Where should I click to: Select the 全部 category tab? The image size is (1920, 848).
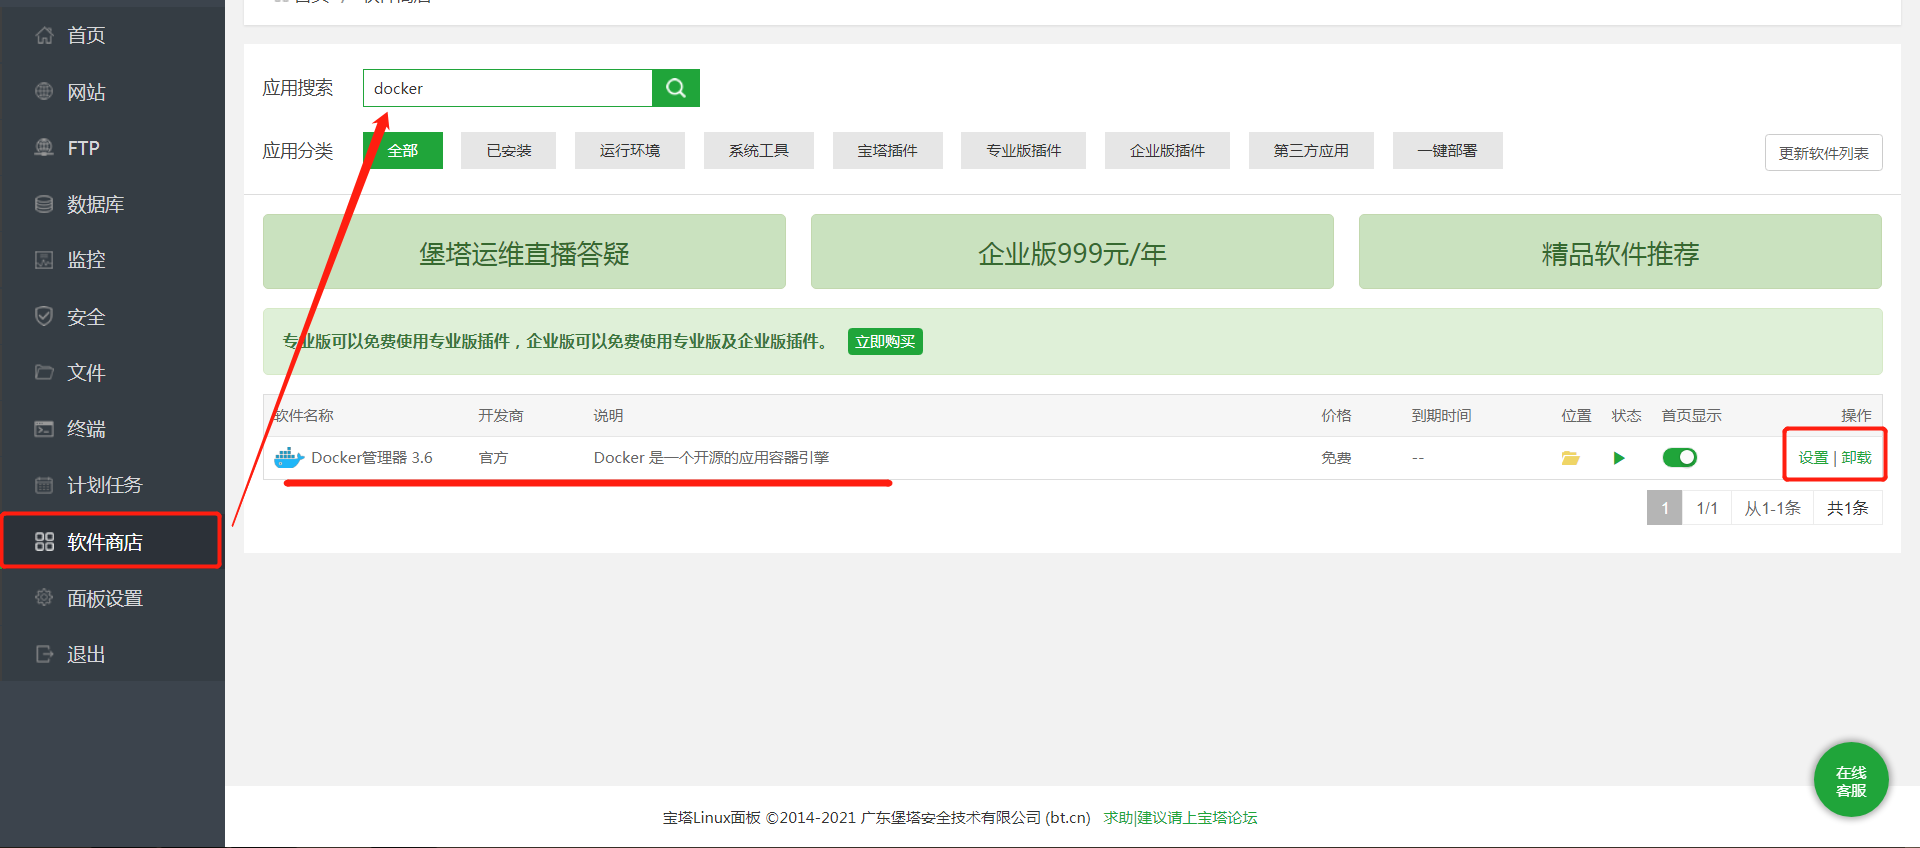tap(403, 151)
